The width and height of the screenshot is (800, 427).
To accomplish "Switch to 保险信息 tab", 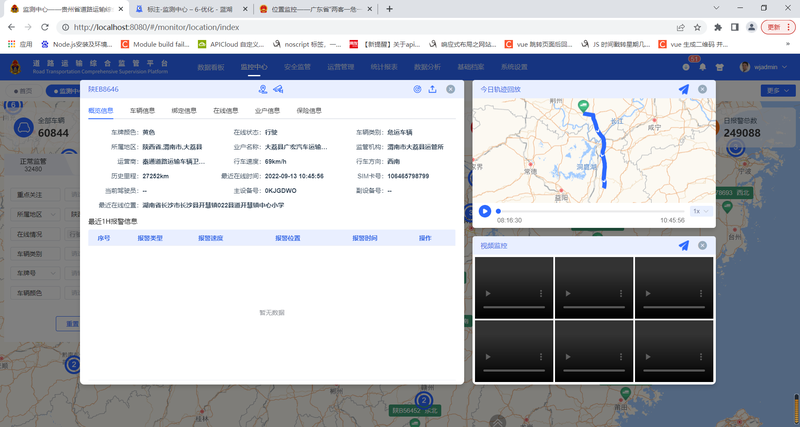I will (309, 111).
